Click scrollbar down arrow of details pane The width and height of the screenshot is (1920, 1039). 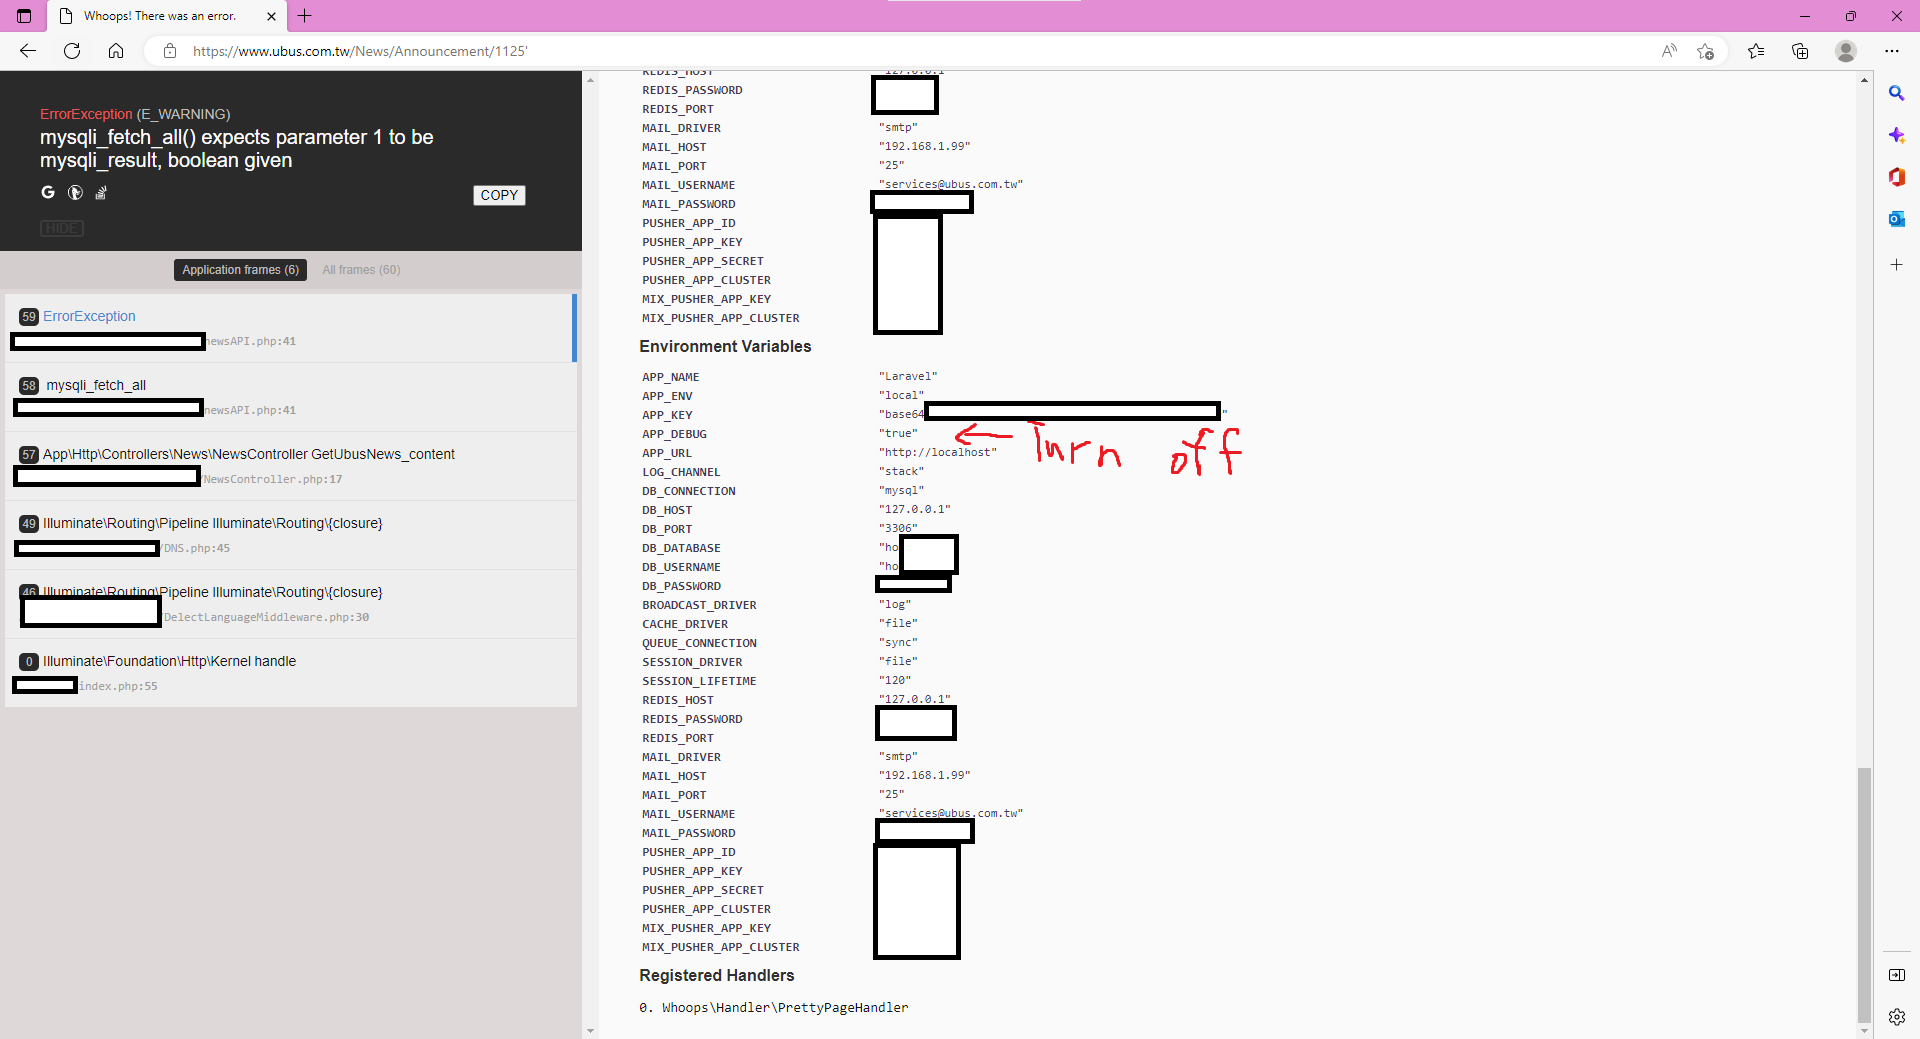(1864, 1030)
